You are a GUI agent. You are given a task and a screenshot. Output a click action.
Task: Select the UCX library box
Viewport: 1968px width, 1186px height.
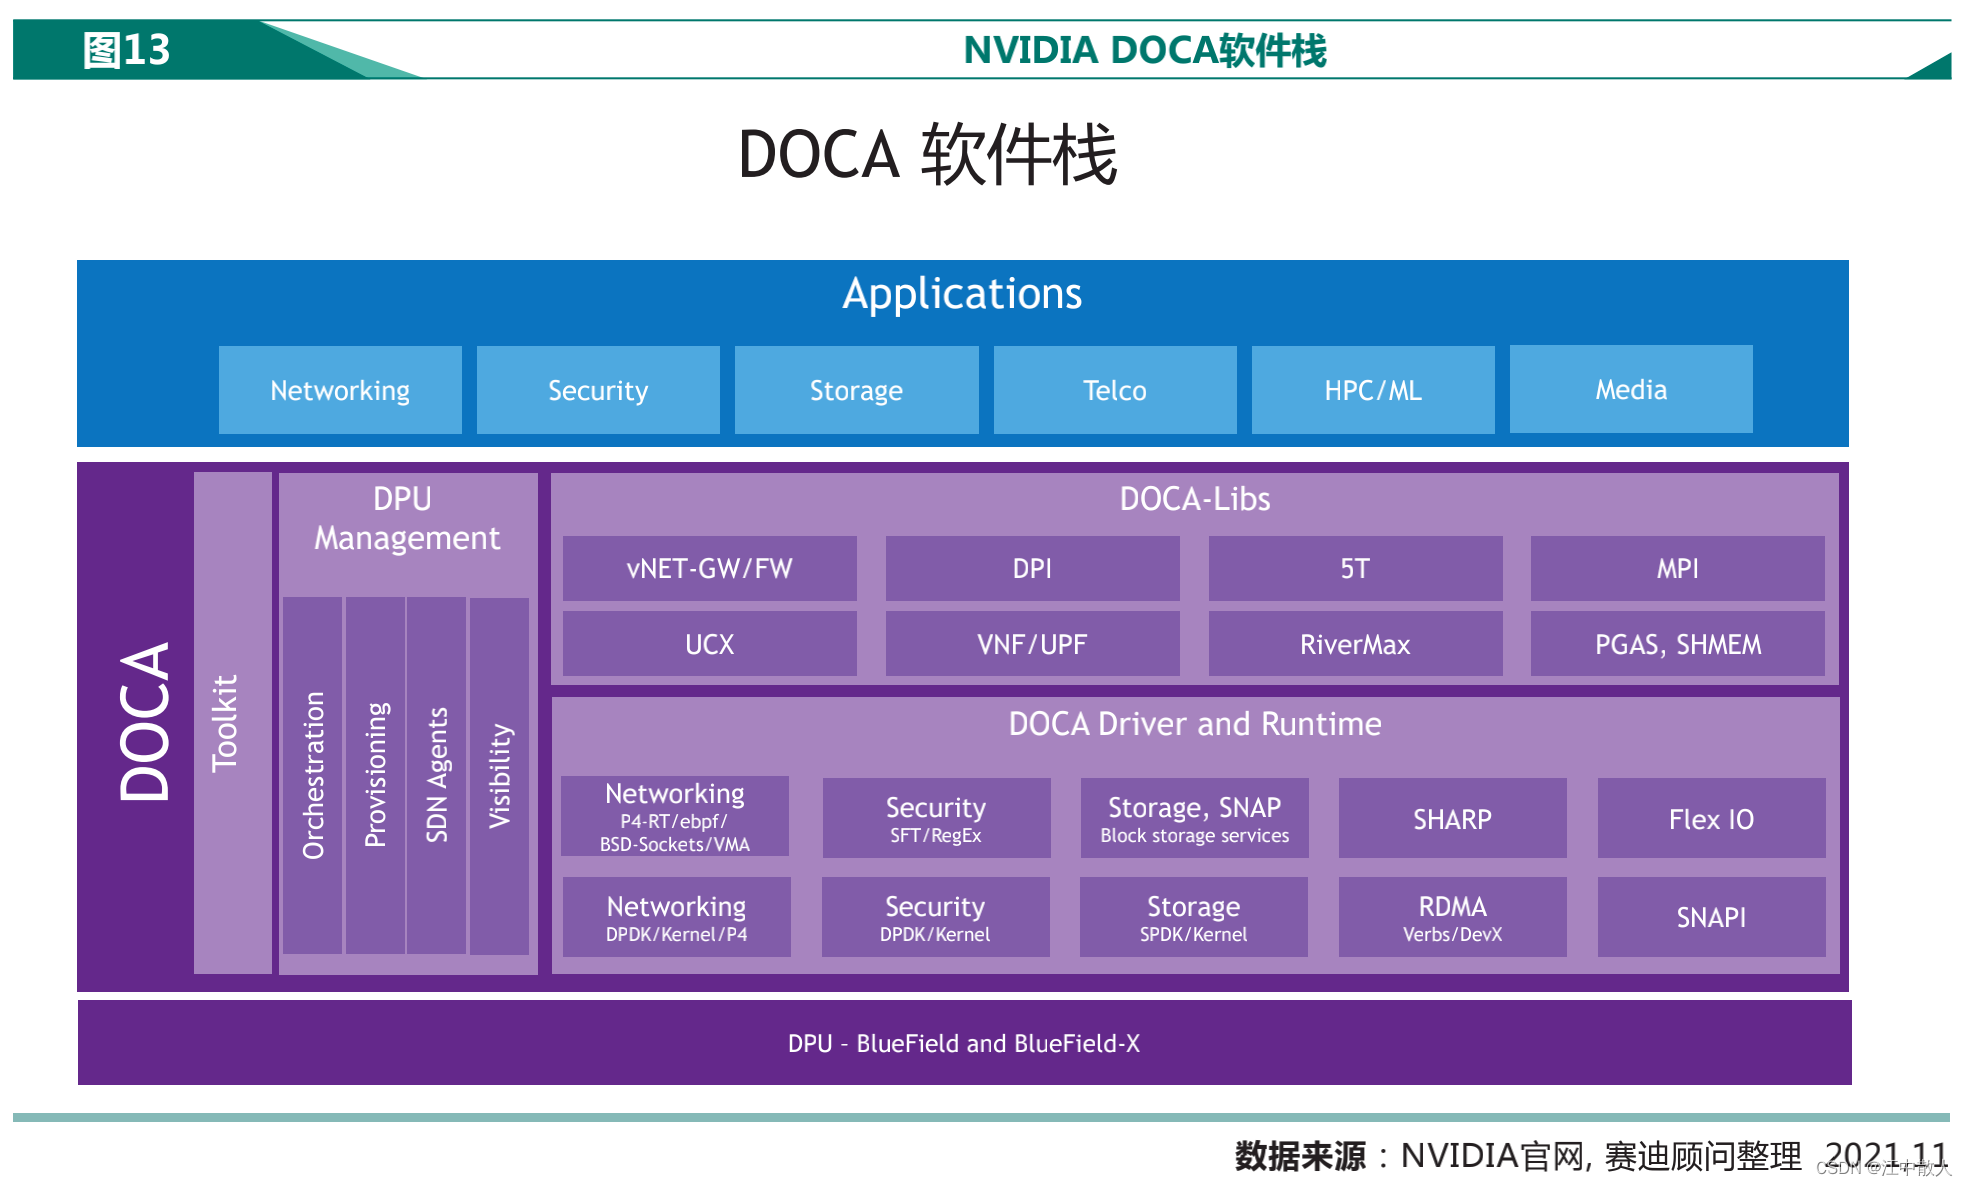(x=710, y=644)
